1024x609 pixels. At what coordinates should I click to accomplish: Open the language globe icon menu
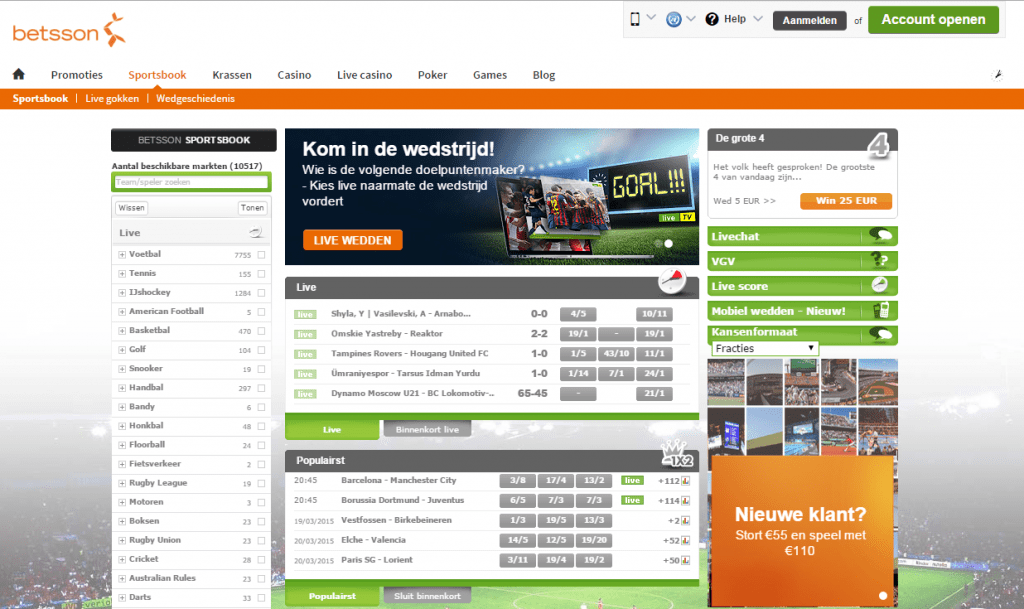tap(673, 20)
